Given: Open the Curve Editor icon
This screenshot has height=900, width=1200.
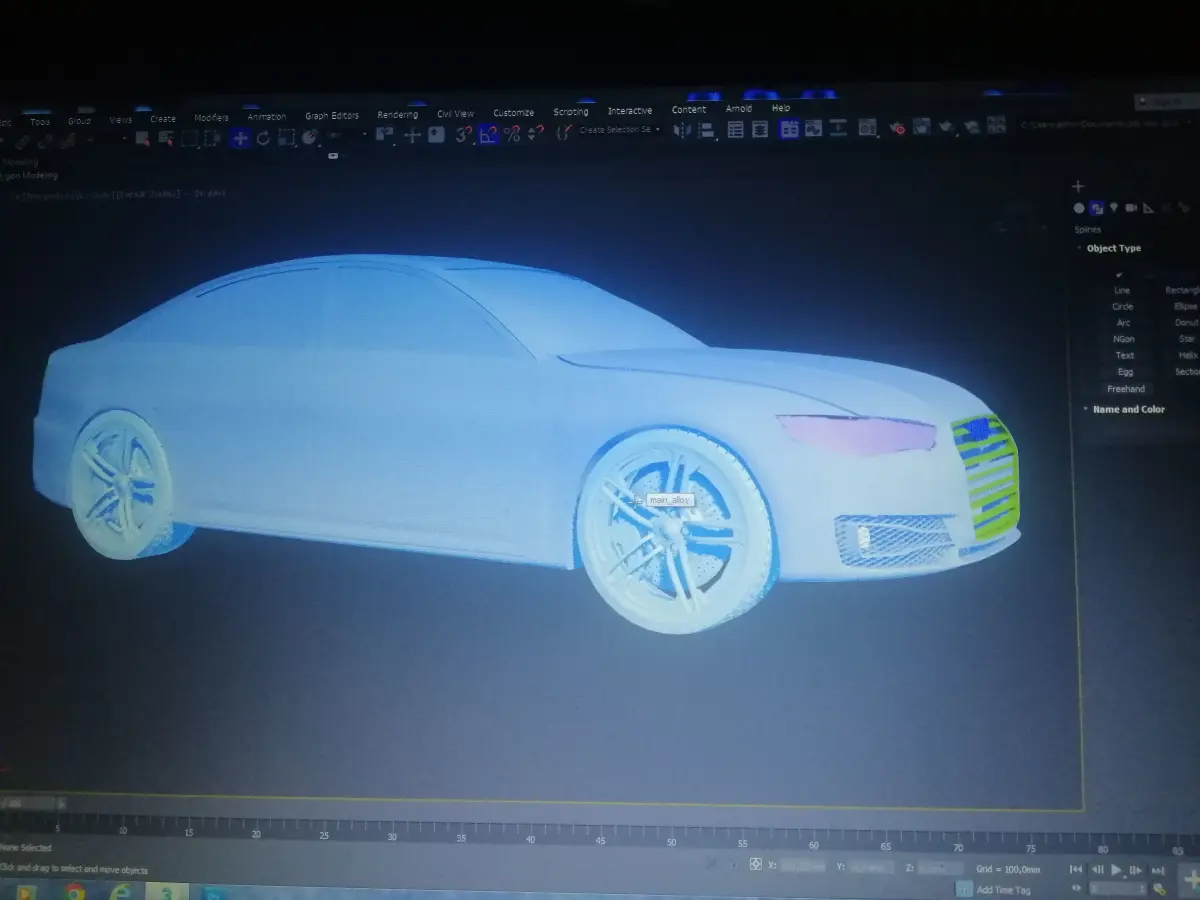Looking at the screenshot, I should 813,129.
